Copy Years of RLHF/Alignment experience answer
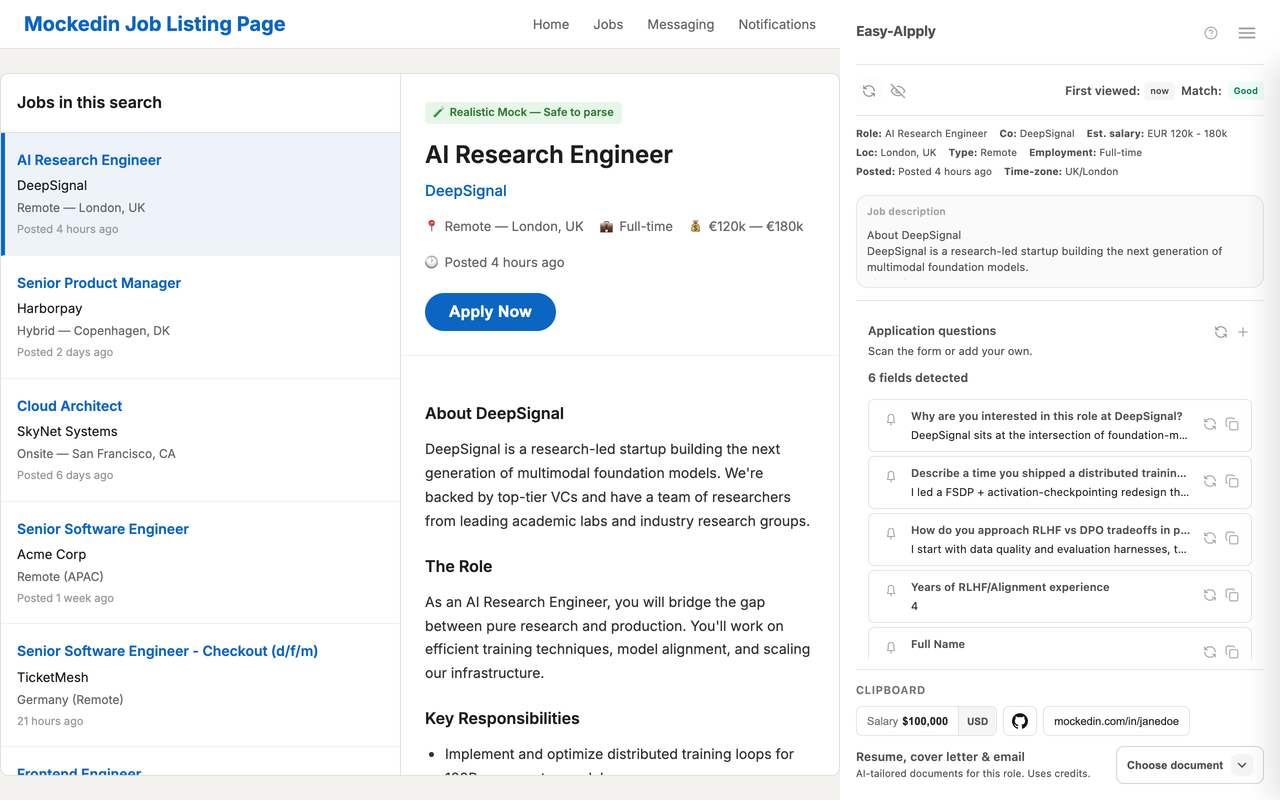The height and width of the screenshot is (800, 1280). [1232, 595]
